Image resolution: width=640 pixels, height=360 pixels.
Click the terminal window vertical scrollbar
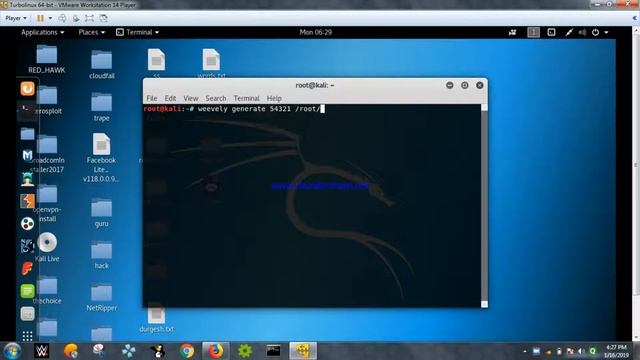pyautogui.click(x=484, y=205)
